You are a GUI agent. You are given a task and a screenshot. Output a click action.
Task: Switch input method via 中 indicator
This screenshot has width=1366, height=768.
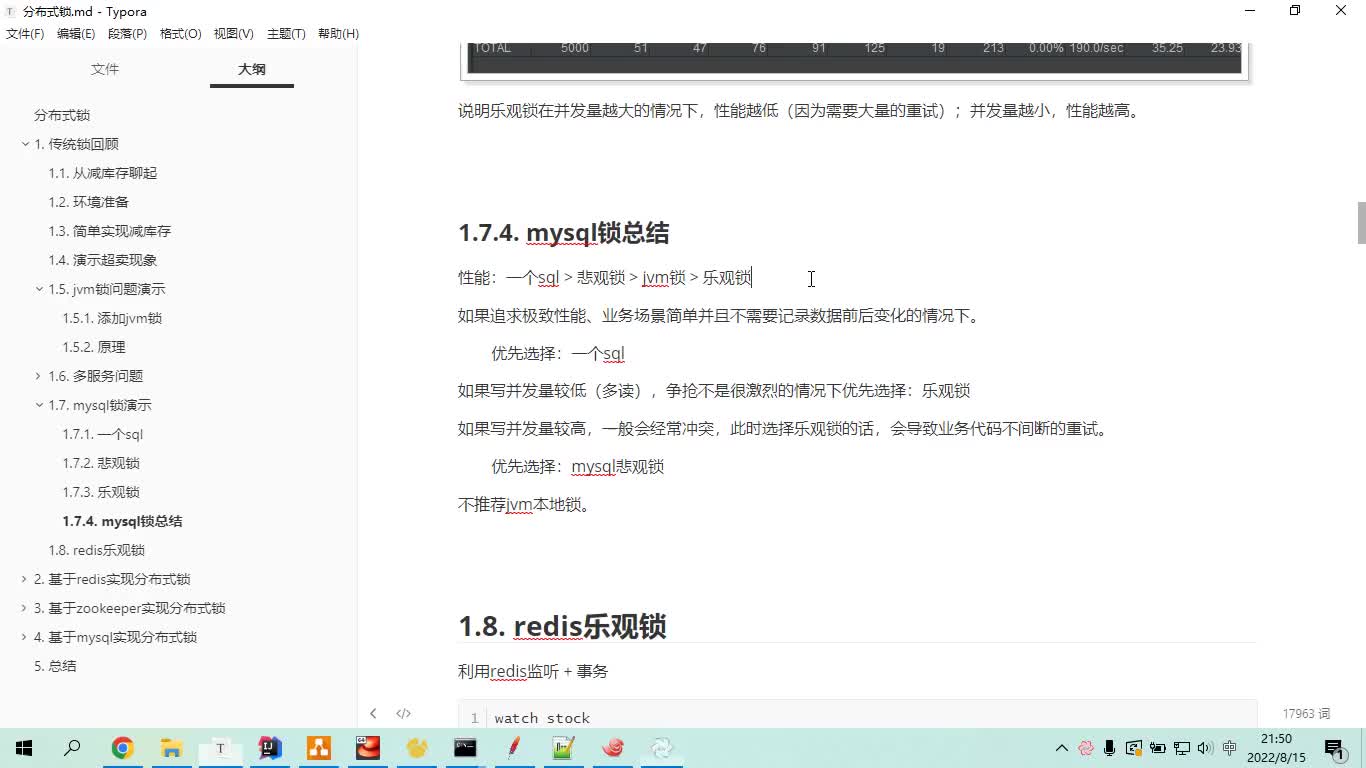[x=1230, y=748]
